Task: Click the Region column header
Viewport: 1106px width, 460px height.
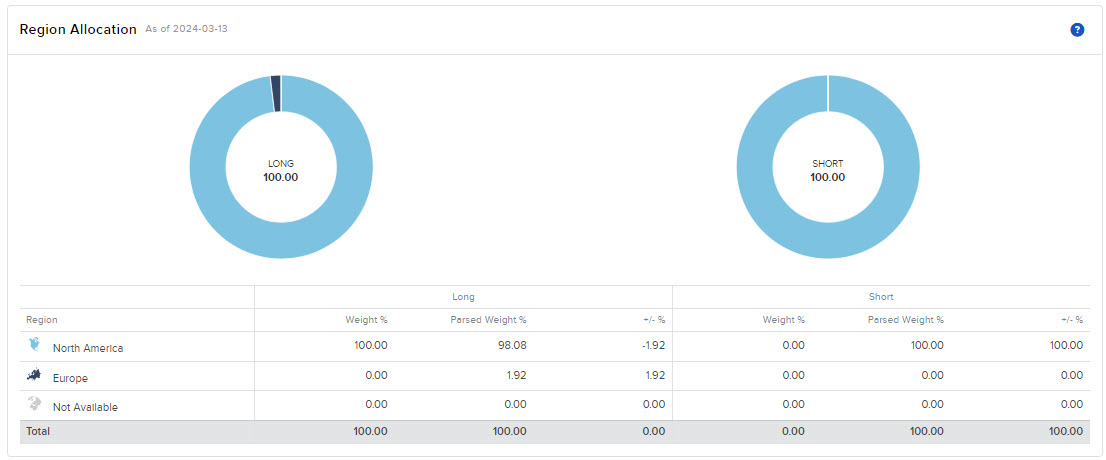Action: point(41,320)
